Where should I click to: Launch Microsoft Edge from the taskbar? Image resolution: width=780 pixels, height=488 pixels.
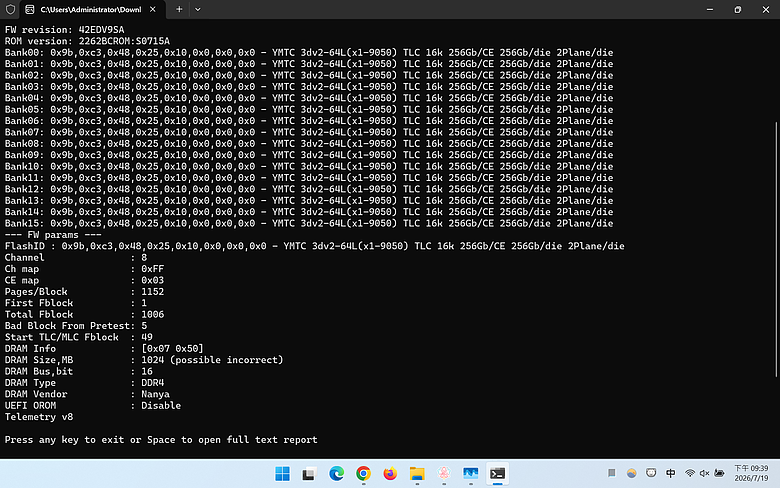(336, 474)
